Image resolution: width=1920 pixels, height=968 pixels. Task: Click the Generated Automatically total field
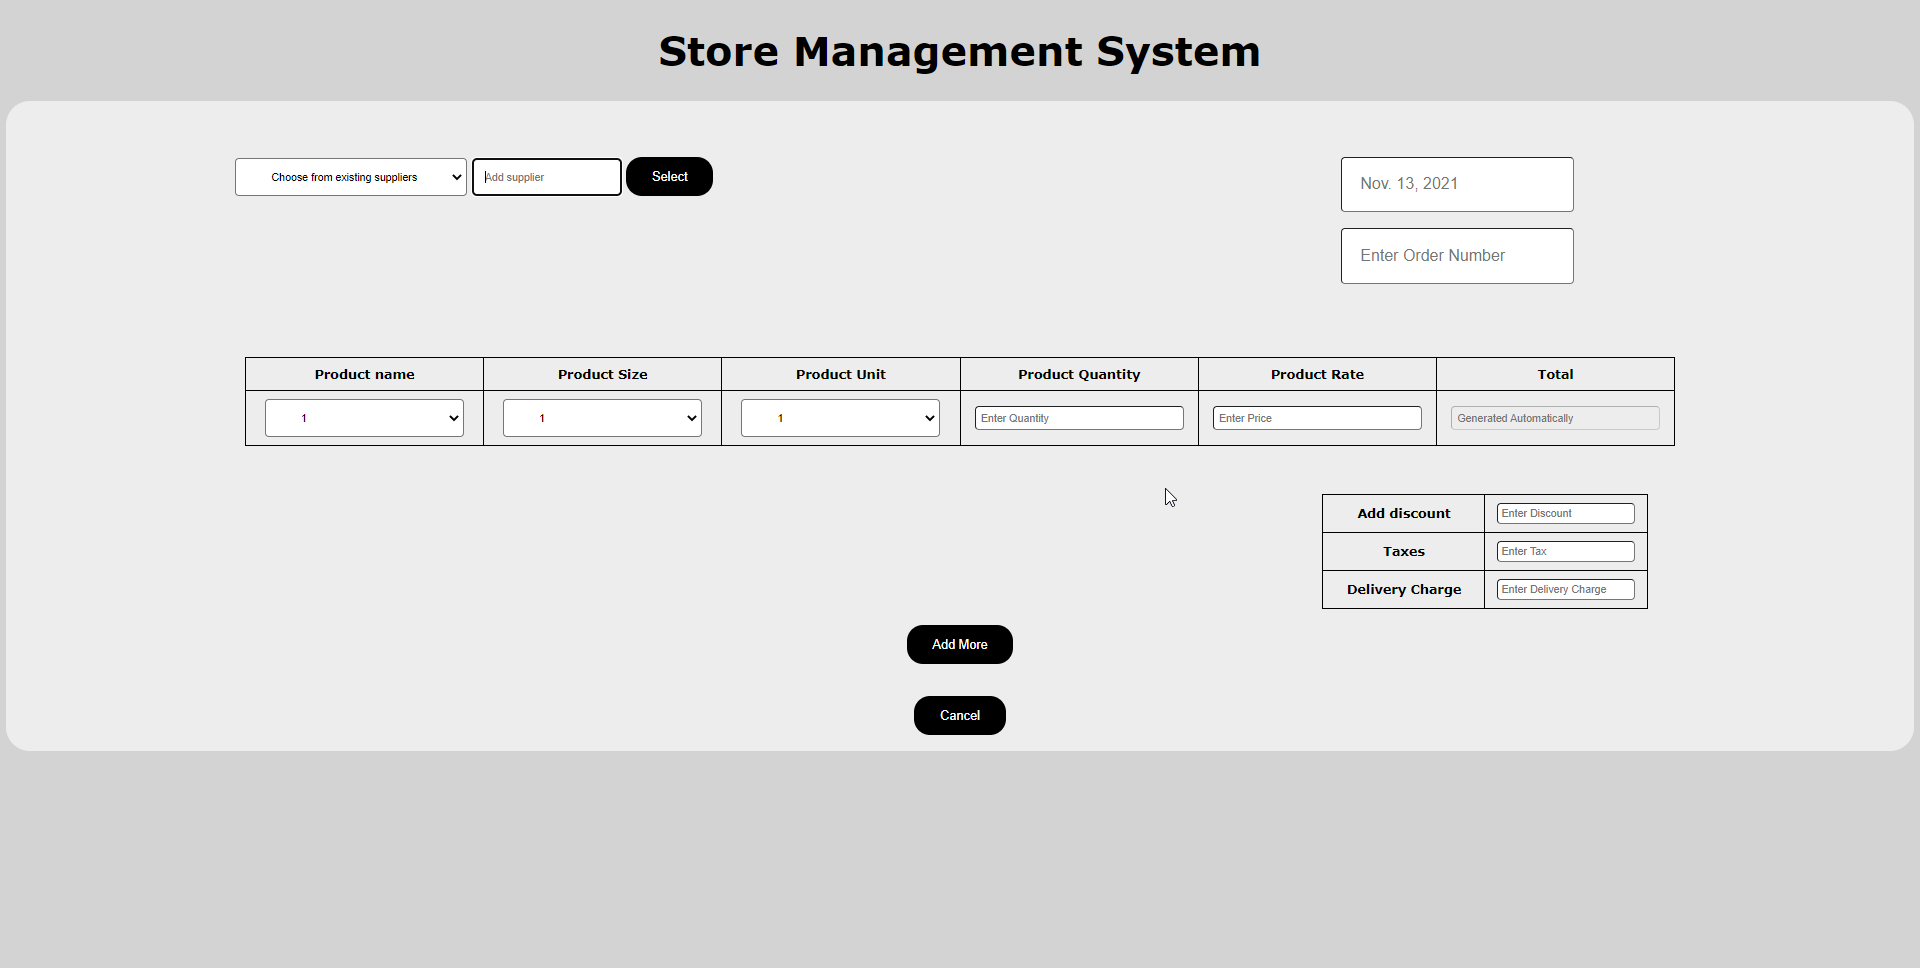(1555, 418)
